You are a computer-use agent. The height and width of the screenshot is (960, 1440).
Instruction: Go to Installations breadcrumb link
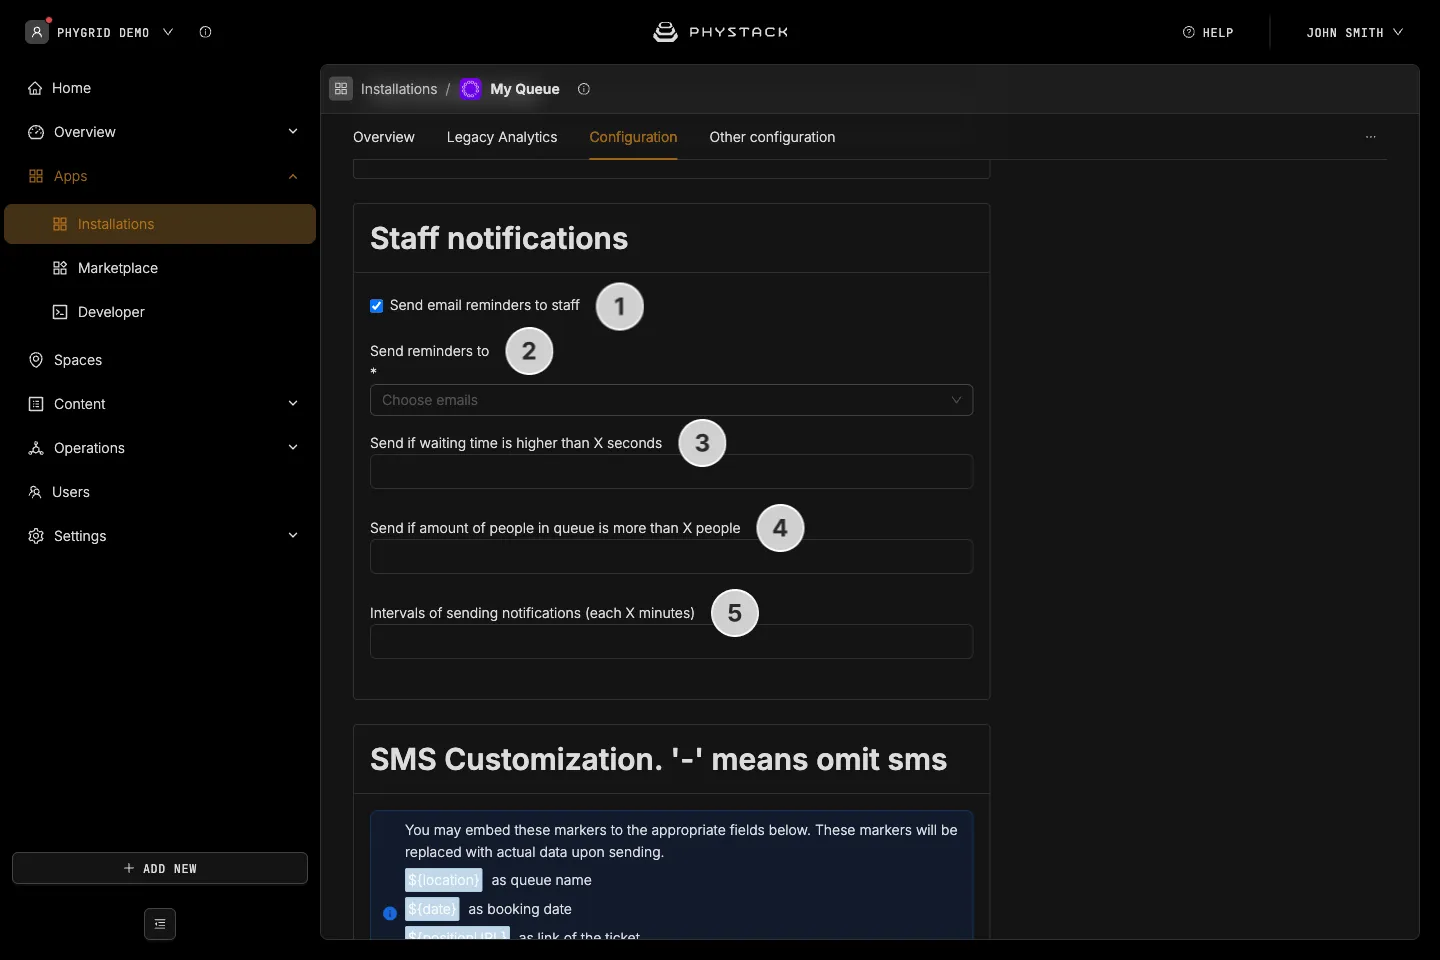click(x=399, y=89)
